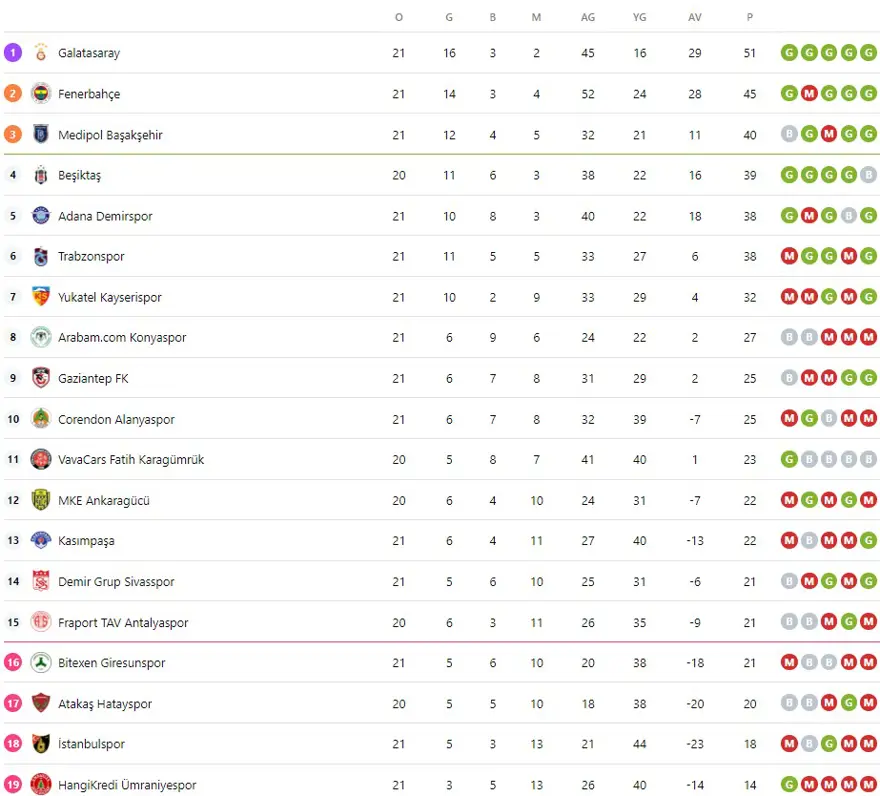Click the Galatasaray club logo
Screen dimensions: 880x796
click(x=41, y=53)
